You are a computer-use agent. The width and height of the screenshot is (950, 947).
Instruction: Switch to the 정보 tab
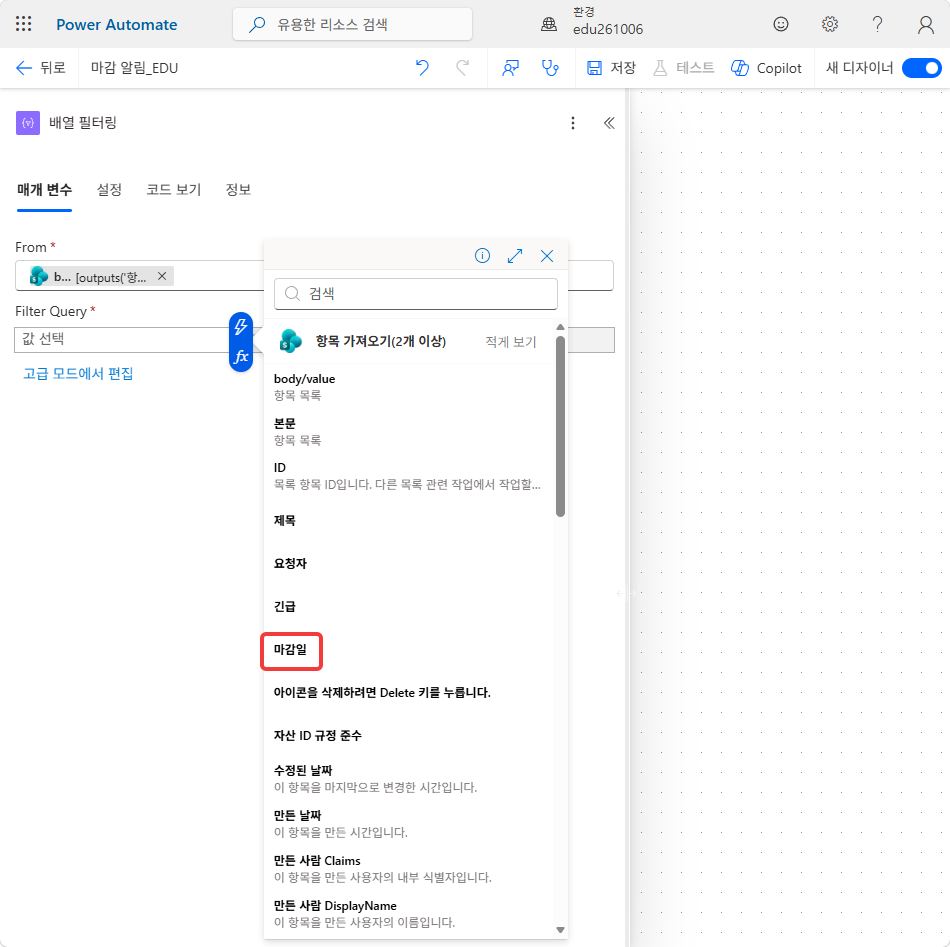coord(238,190)
